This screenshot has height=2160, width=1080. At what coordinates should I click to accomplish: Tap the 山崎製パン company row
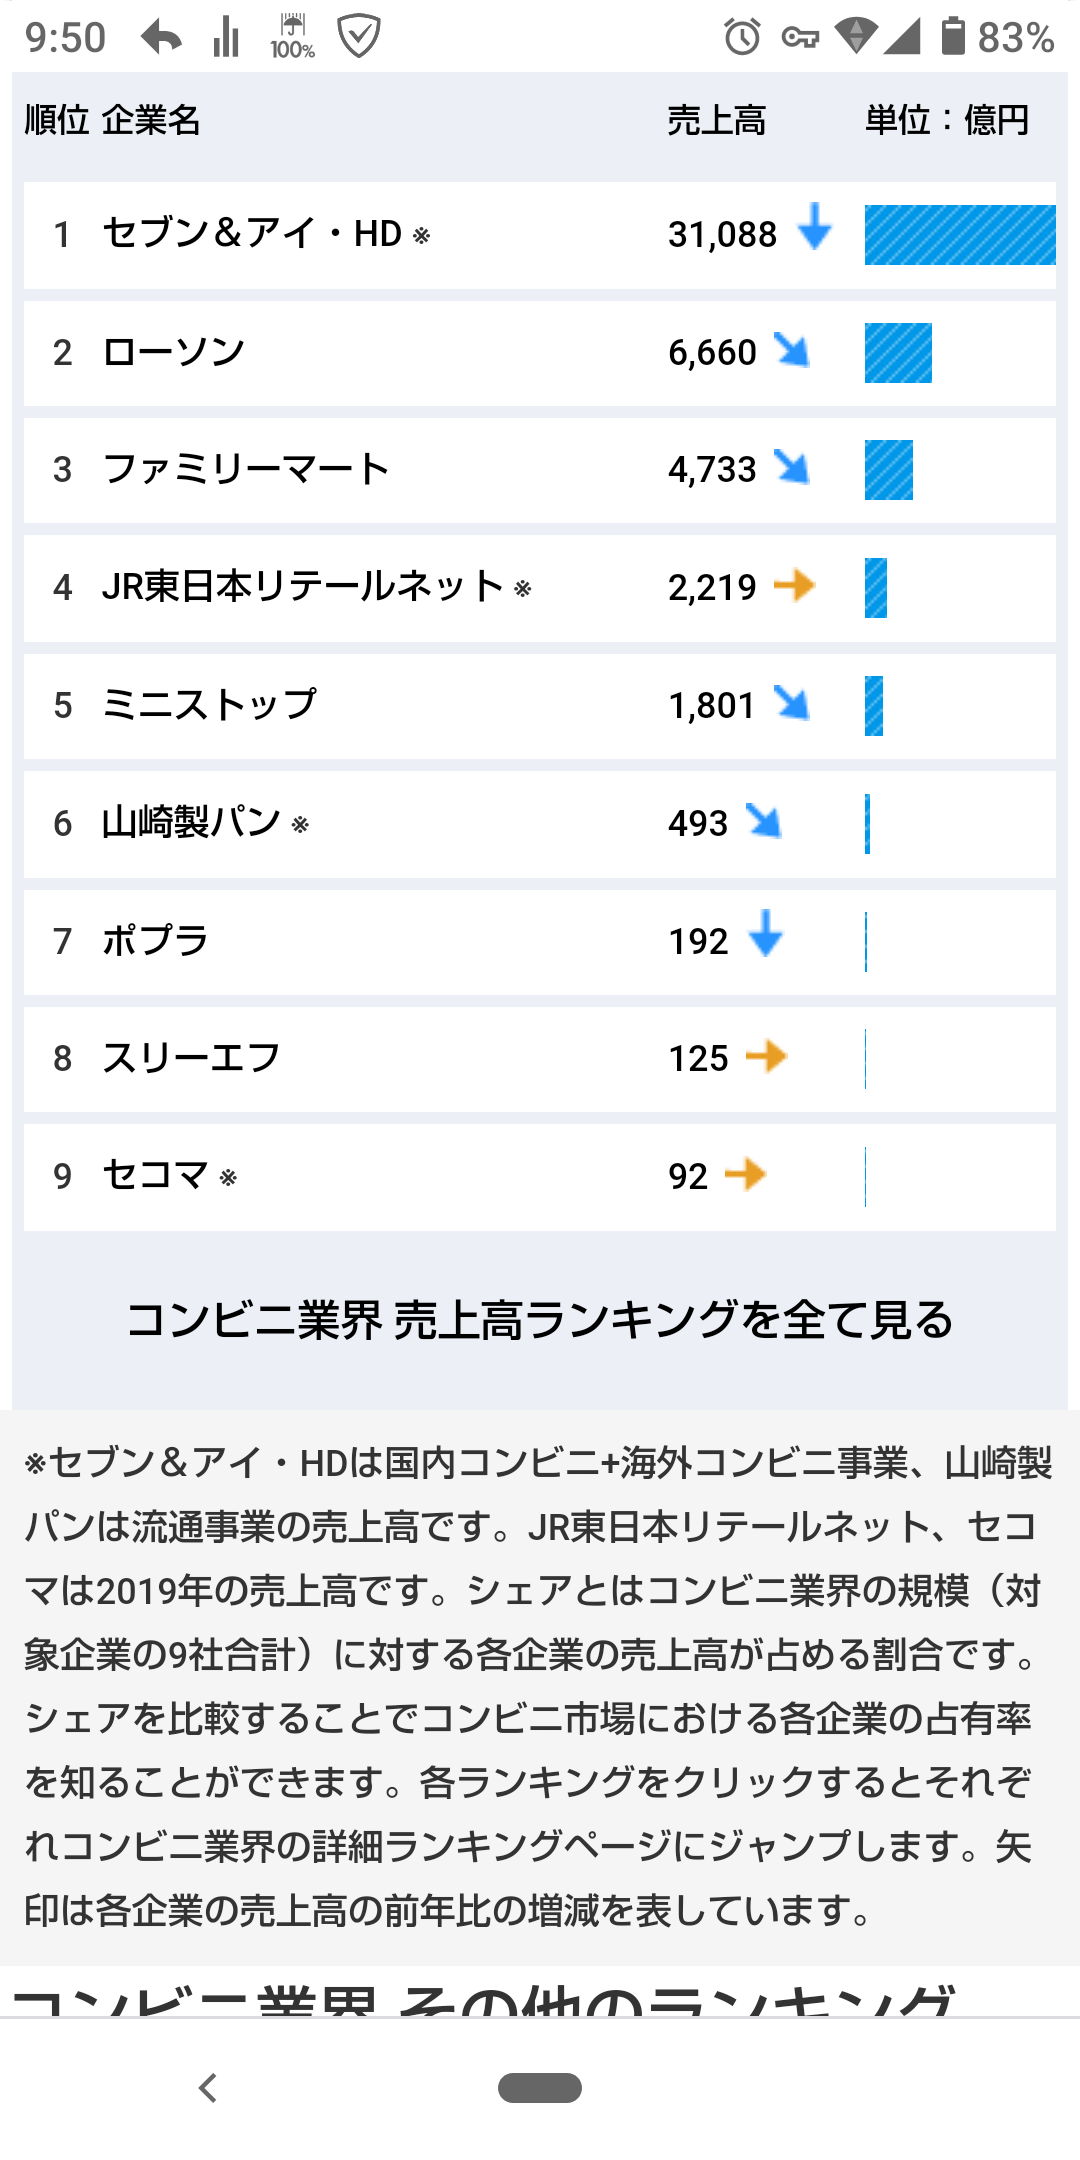click(540, 824)
